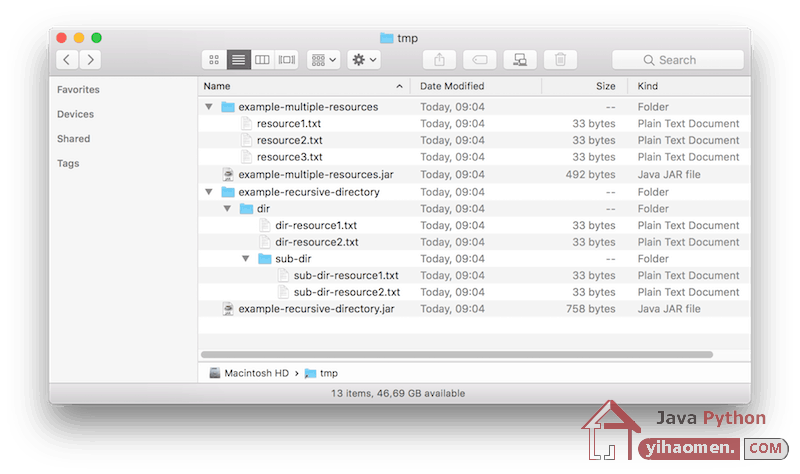This screenshot has width=800, height=474.
Task: Select the resource3.txt file name
Action: (x=289, y=157)
